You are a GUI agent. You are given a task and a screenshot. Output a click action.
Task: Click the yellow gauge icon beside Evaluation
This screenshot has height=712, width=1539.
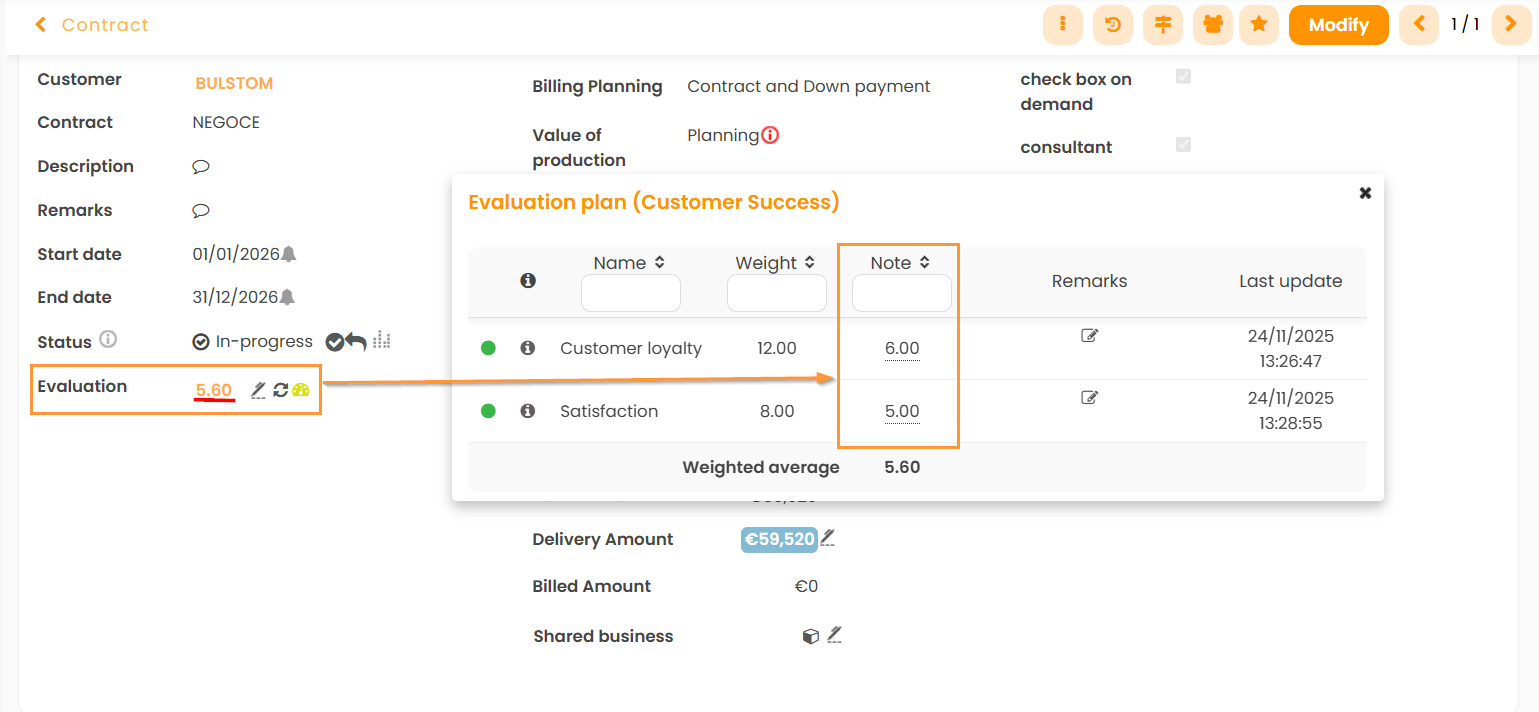(301, 390)
